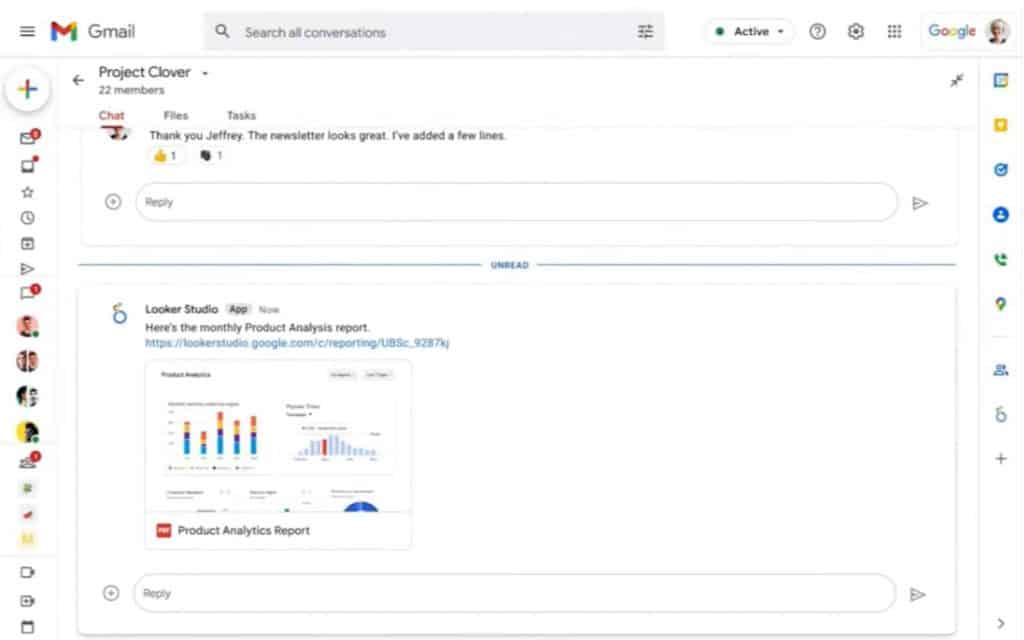Open the Mail inbox icon in sidebar

(28, 138)
